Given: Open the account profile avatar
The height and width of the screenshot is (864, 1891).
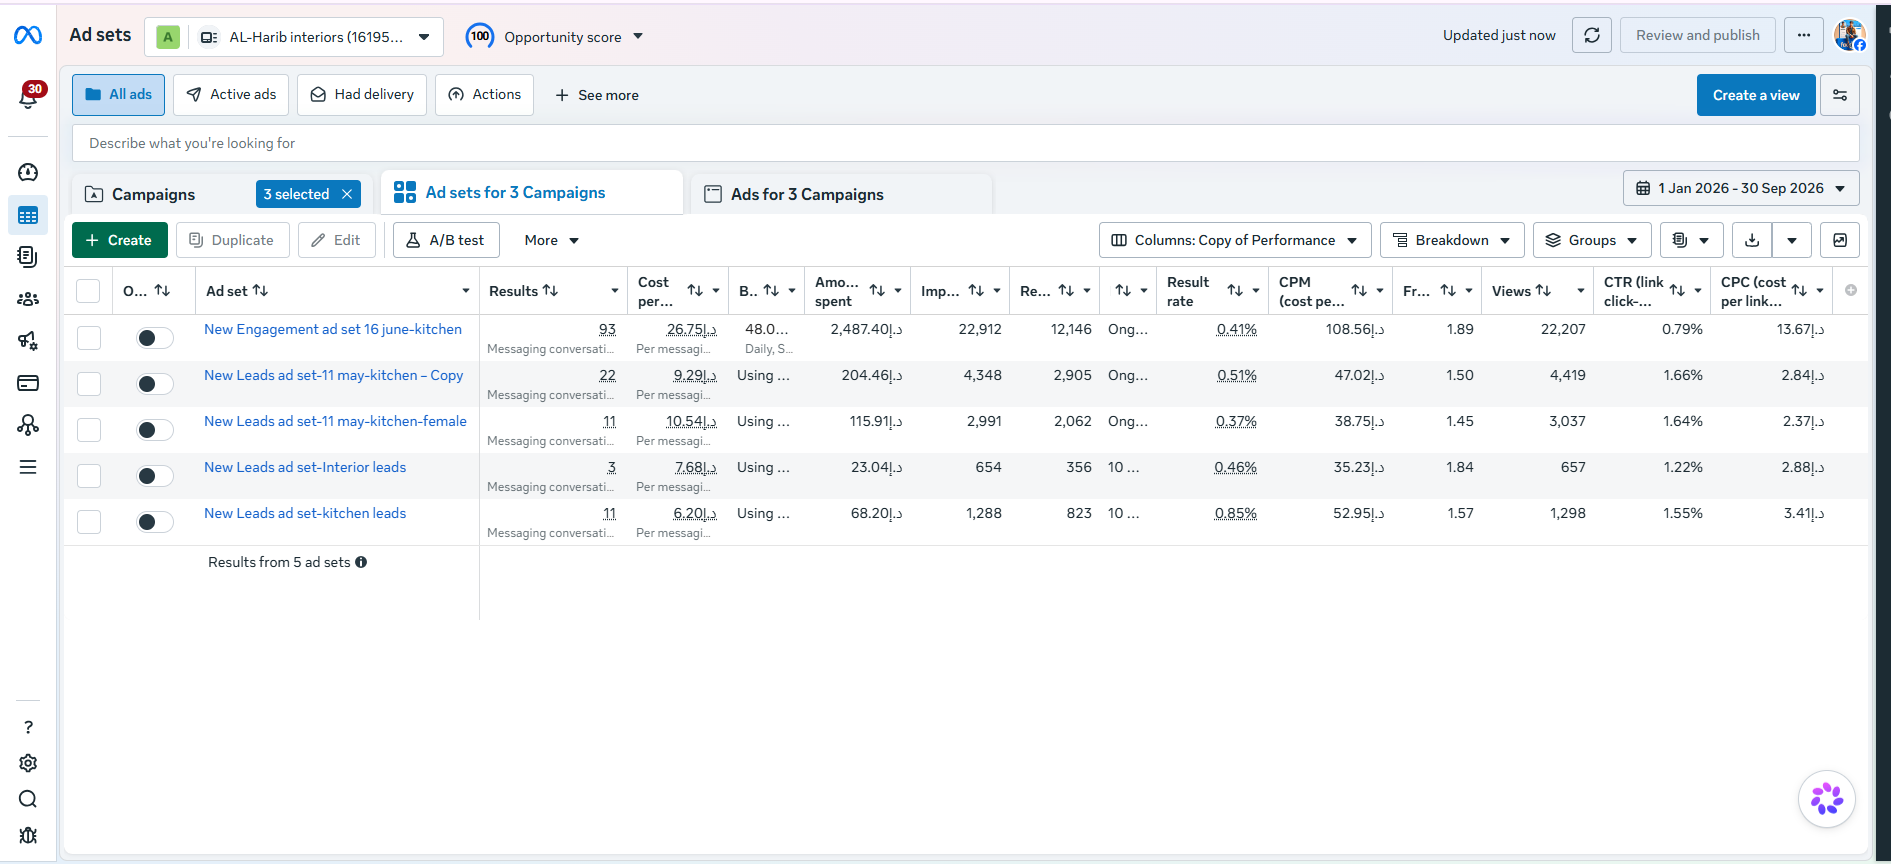Looking at the screenshot, I should (1849, 35).
